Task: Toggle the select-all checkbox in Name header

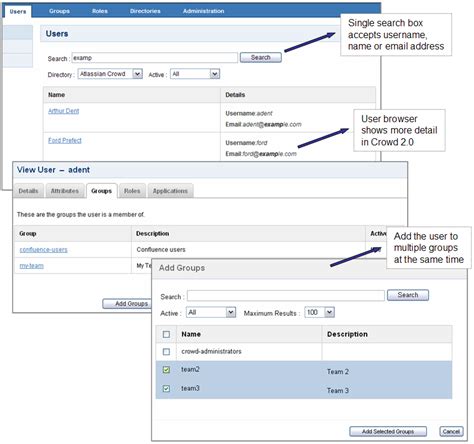Action: pos(166,334)
